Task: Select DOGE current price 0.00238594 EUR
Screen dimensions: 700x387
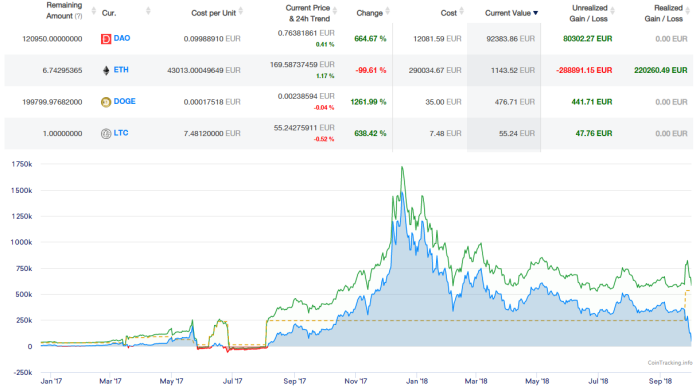Action: pos(306,96)
